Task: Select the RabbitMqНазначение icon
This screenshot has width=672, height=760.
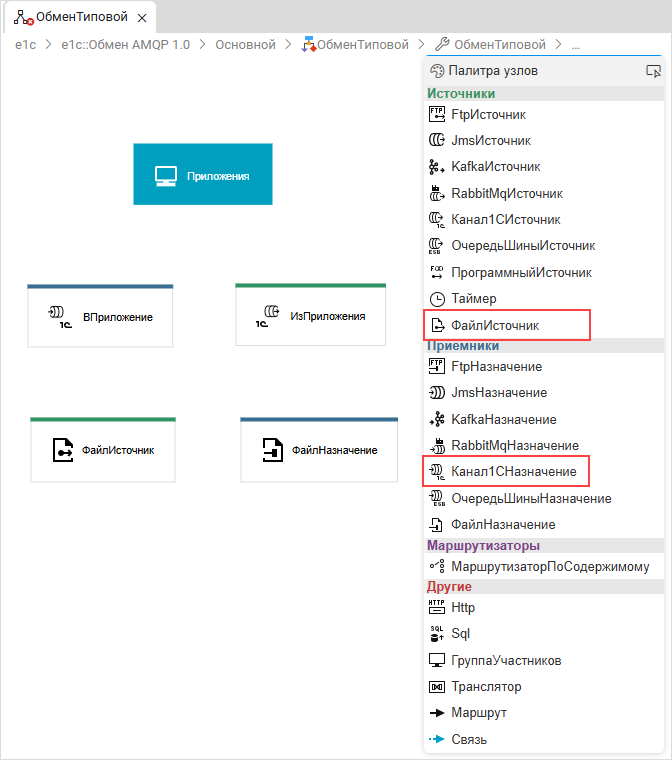Action: (x=436, y=445)
